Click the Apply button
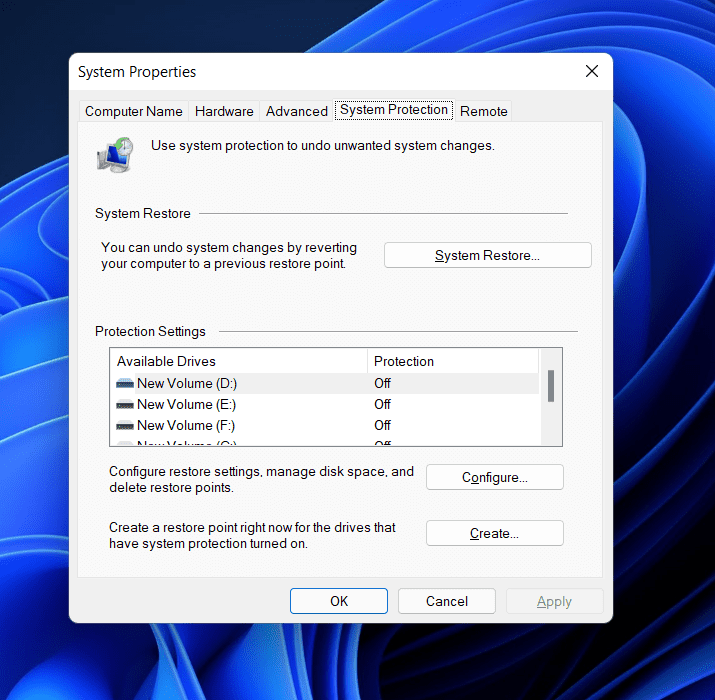 click(x=554, y=601)
